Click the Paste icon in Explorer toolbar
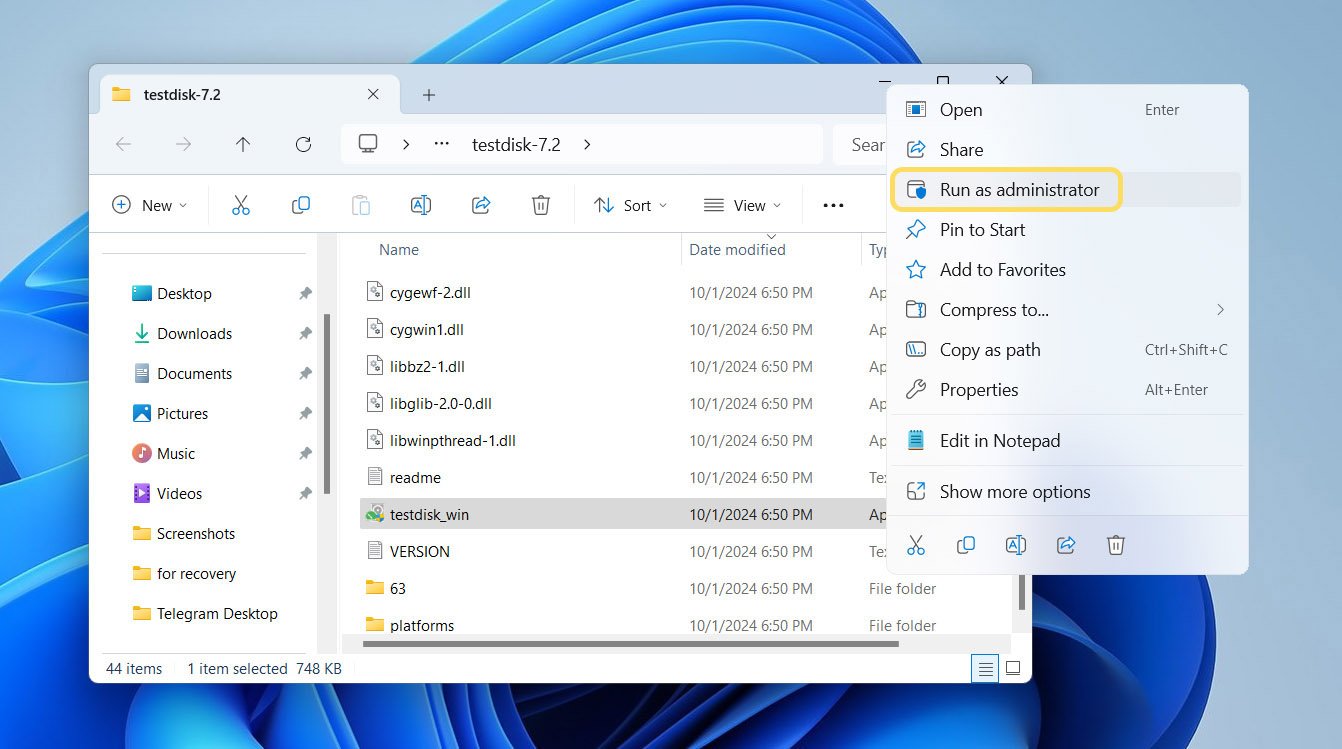The height and width of the screenshot is (749, 1342). pyautogui.click(x=361, y=205)
